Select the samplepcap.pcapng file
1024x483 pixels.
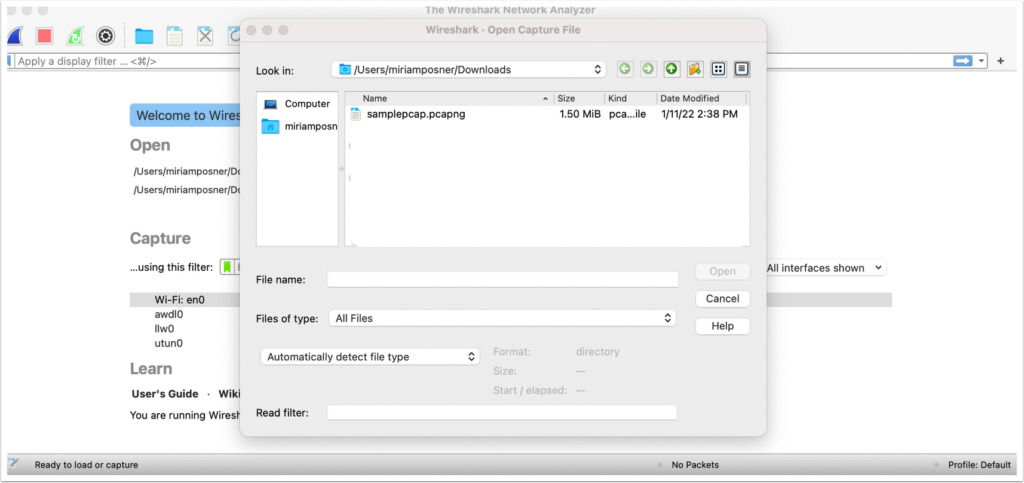pyautogui.click(x=415, y=114)
